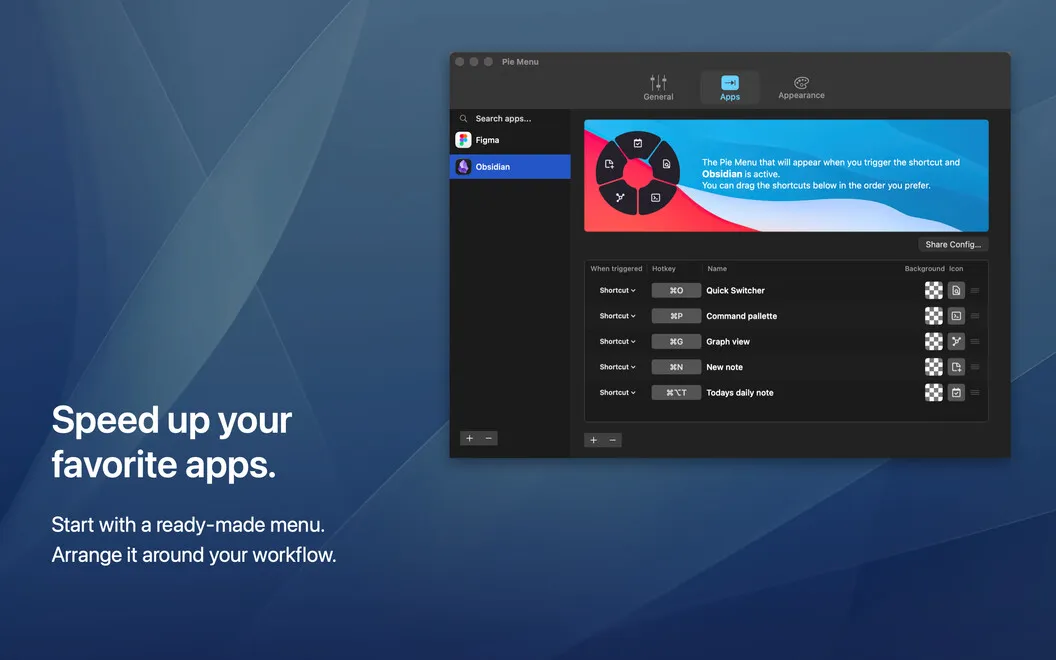Viewport: 1056px width, 660px height.
Task: Change the Todays daily note calendar icon
Action: click(956, 393)
